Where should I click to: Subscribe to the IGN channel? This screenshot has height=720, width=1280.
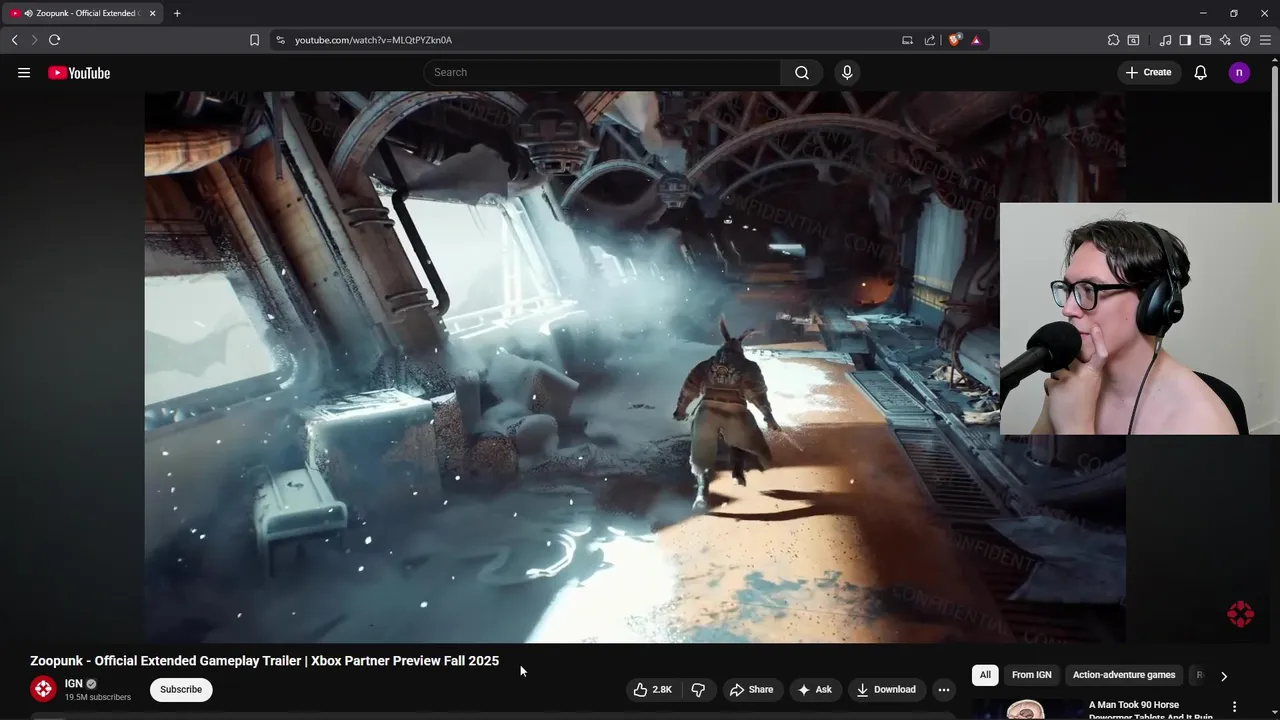pos(181,689)
